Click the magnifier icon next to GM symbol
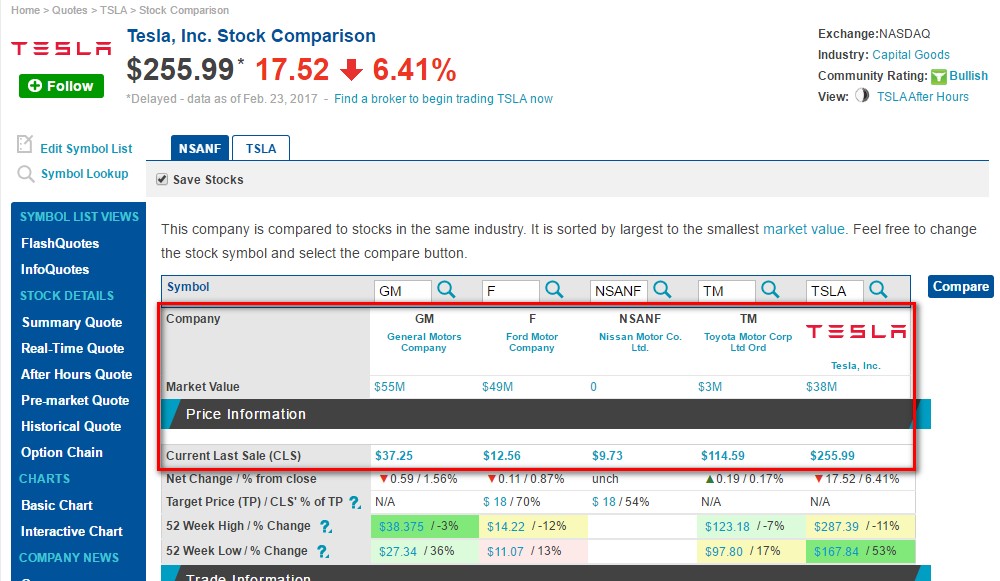Screen dimensions: 1000x581 pos(446,290)
